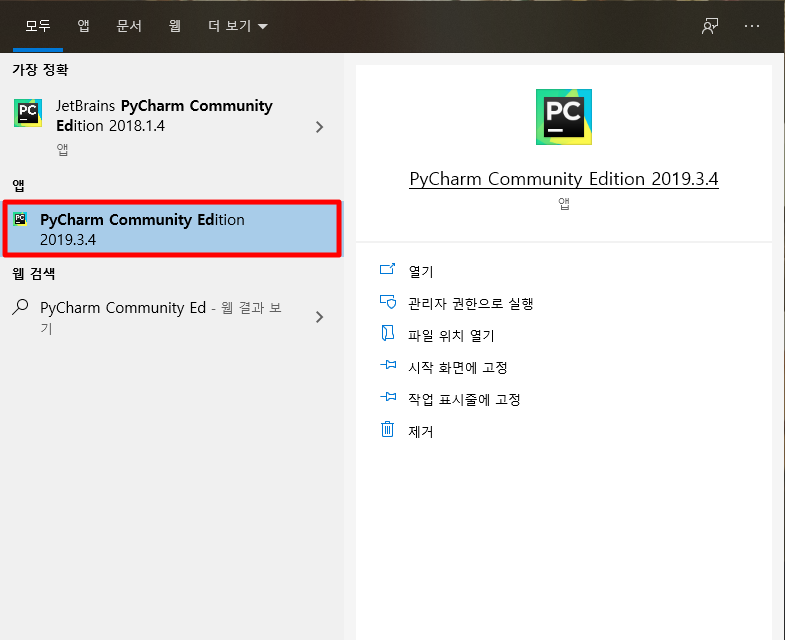This screenshot has width=785, height=640.
Task: Click the web search magnifier icon
Action: [x=20, y=307]
